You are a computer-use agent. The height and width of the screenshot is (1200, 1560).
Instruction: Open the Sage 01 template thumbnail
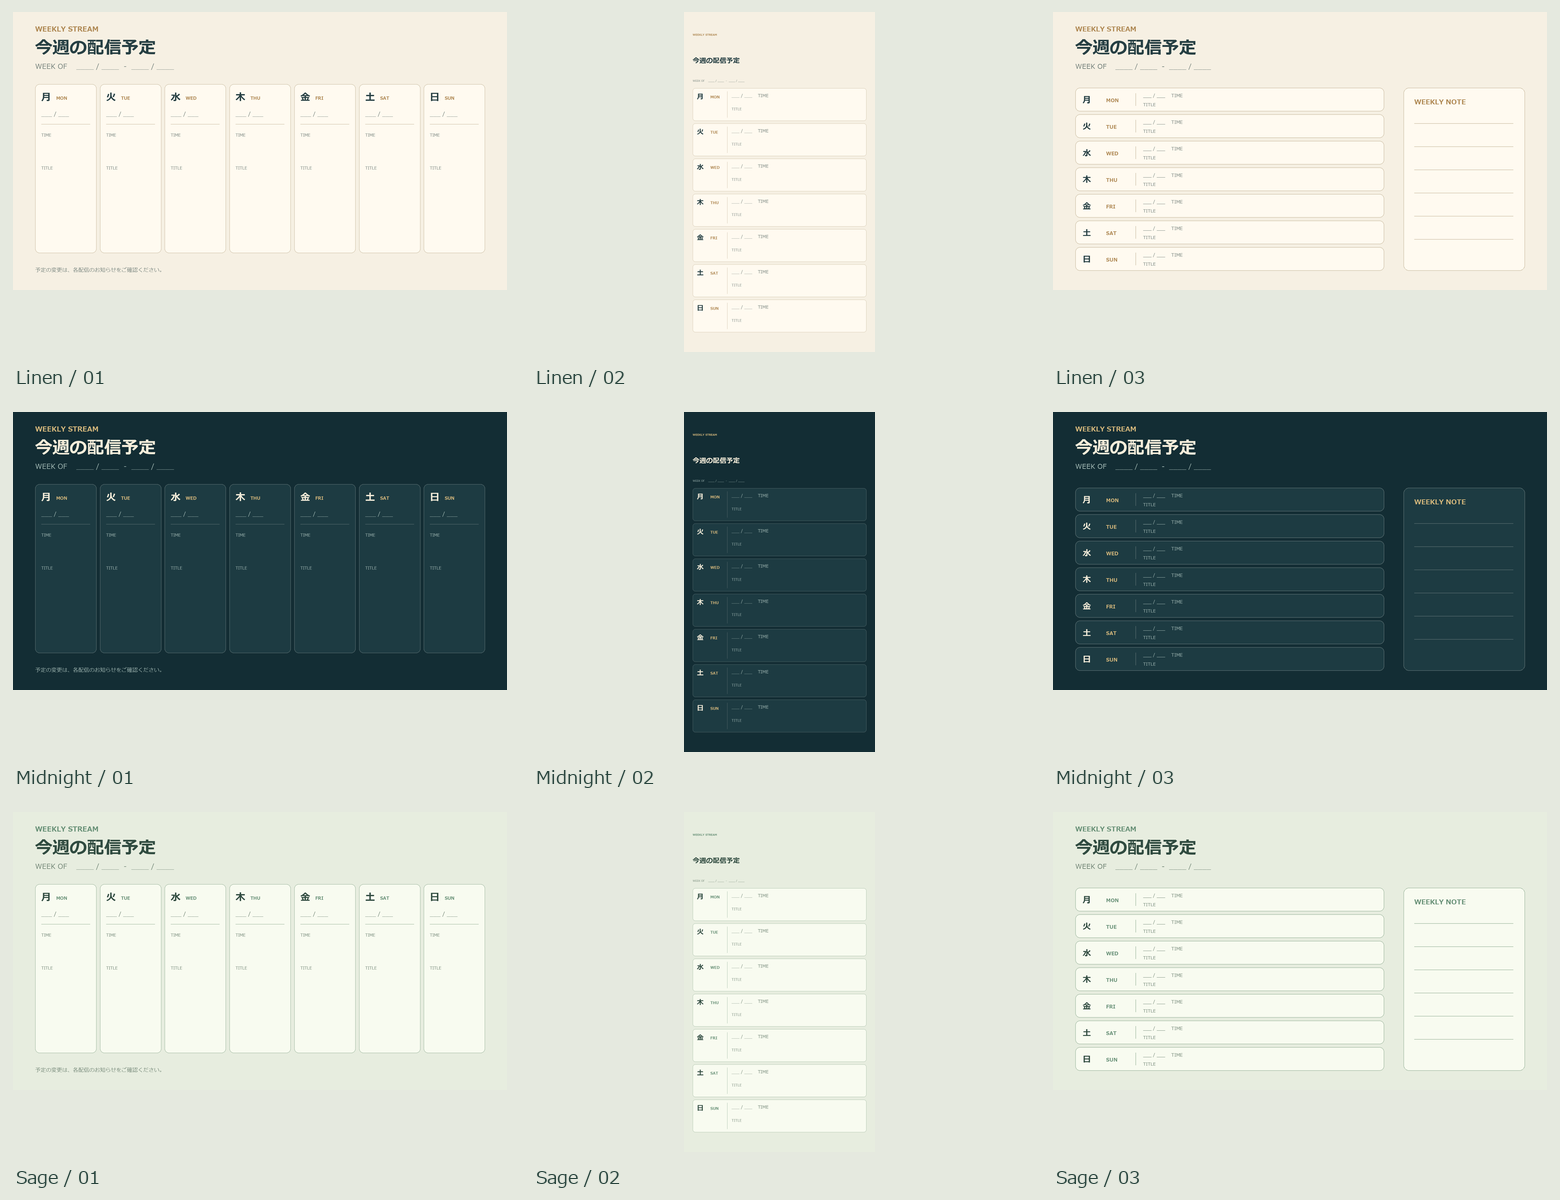click(x=260, y=951)
